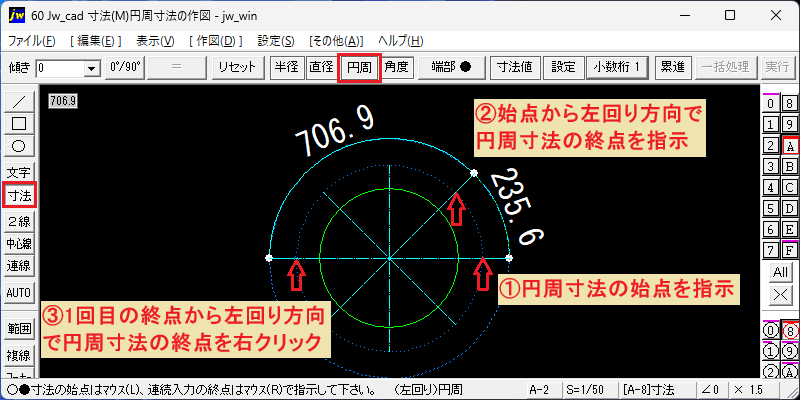Screen dimensions: 800x400
Task: Click the X button below All
Action: pyautogui.click(x=780, y=294)
